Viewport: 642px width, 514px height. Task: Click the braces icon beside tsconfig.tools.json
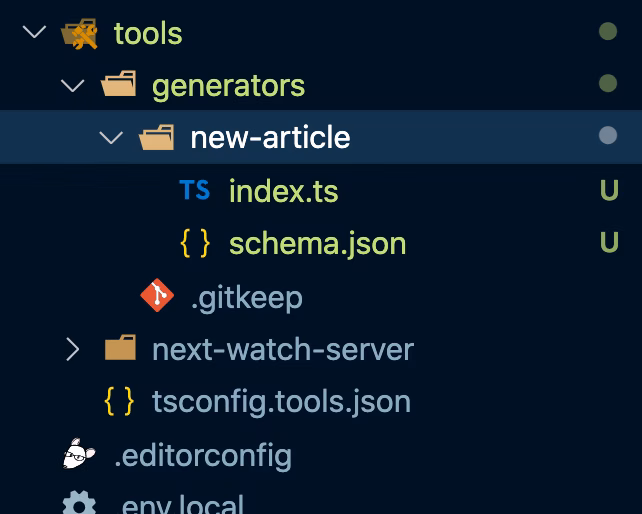(x=119, y=402)
